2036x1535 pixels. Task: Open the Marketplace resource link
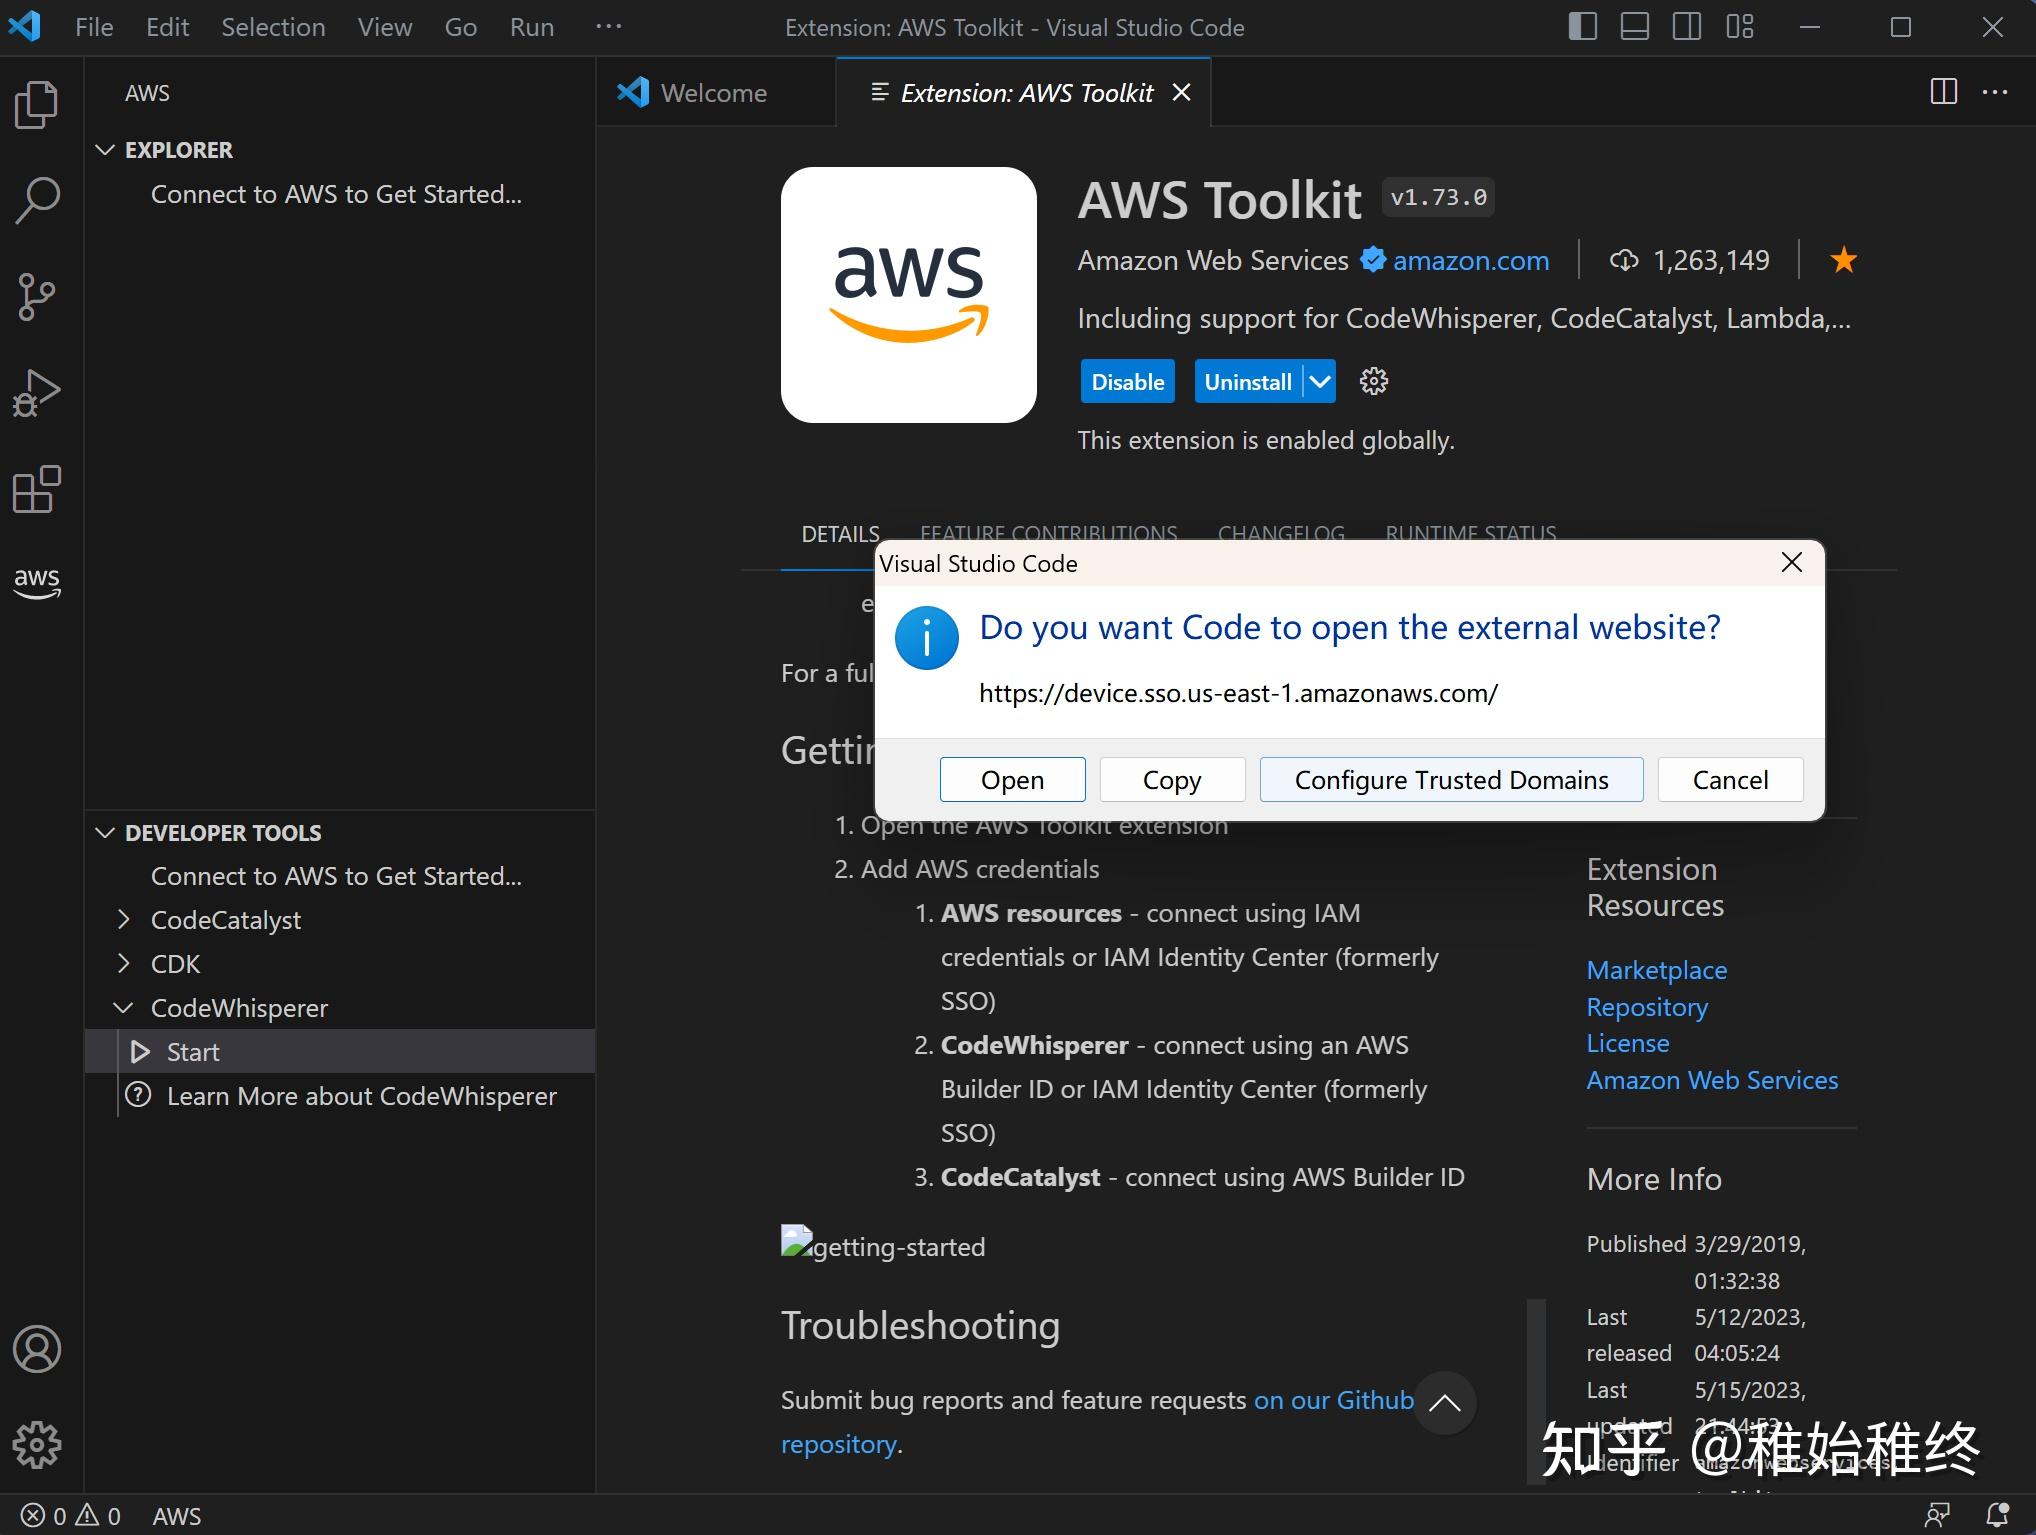click(x=1656, y=969)
